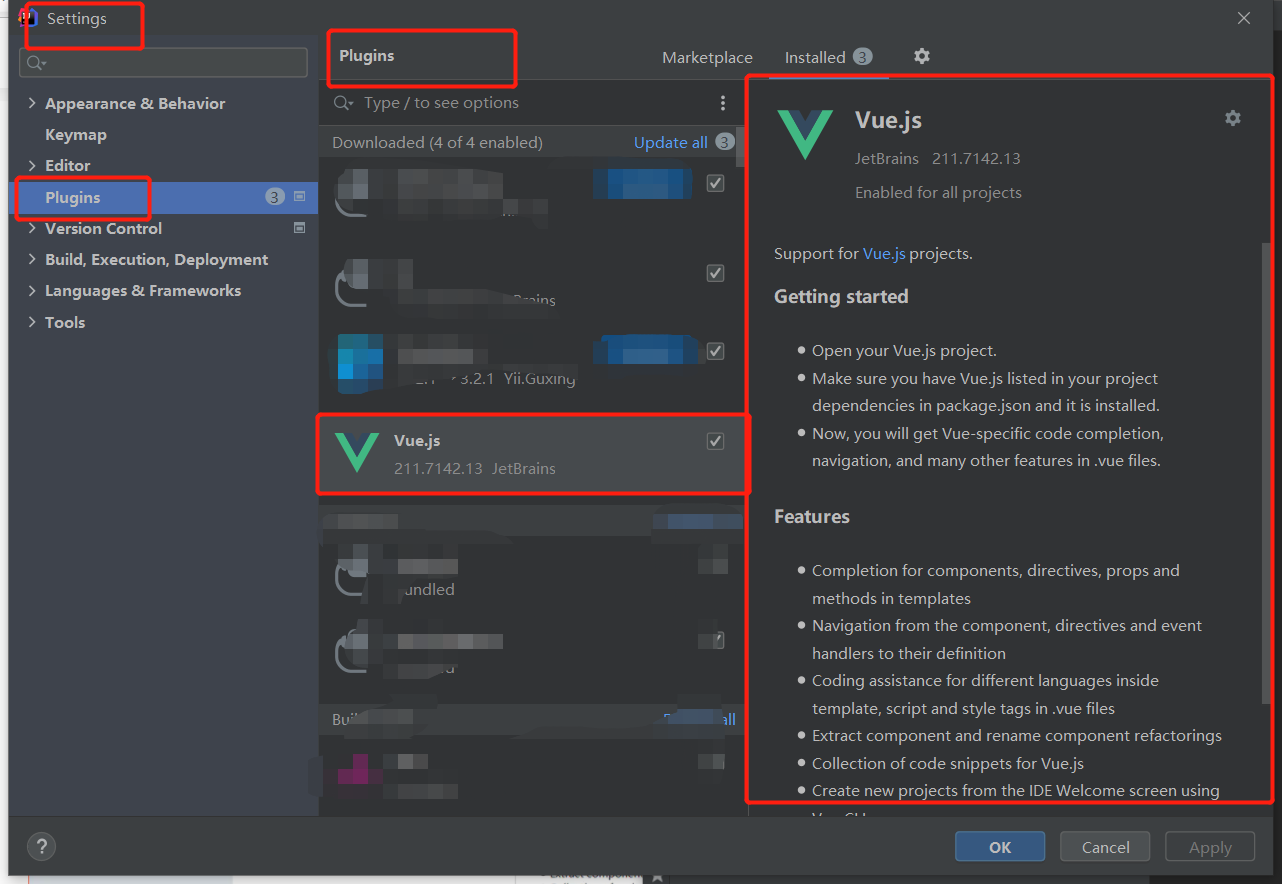Toggle the checkbox of the Yii.Guxing plugin

(x=715, y=351)
